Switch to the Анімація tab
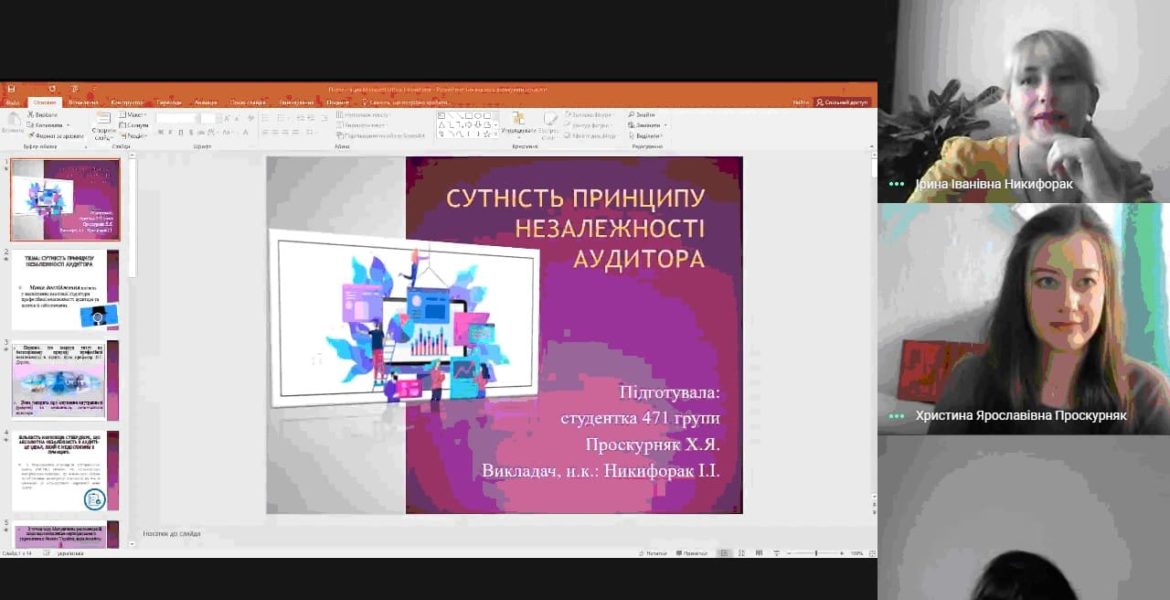Screen dimensions: 1170x600 [x=206, y=102]
